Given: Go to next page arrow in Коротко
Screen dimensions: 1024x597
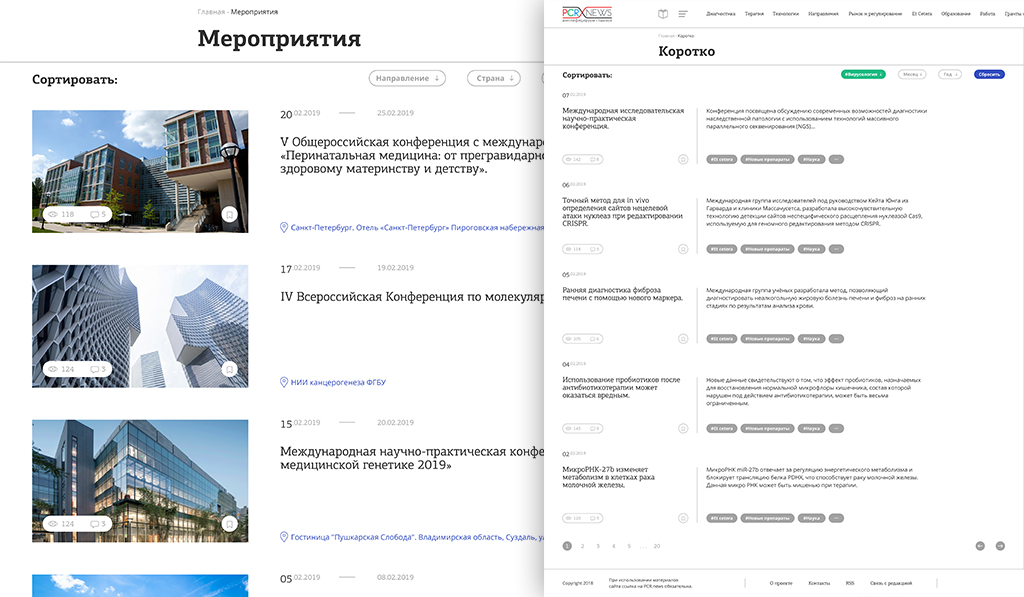Looking at the screenshot, I should [1000, 546].
